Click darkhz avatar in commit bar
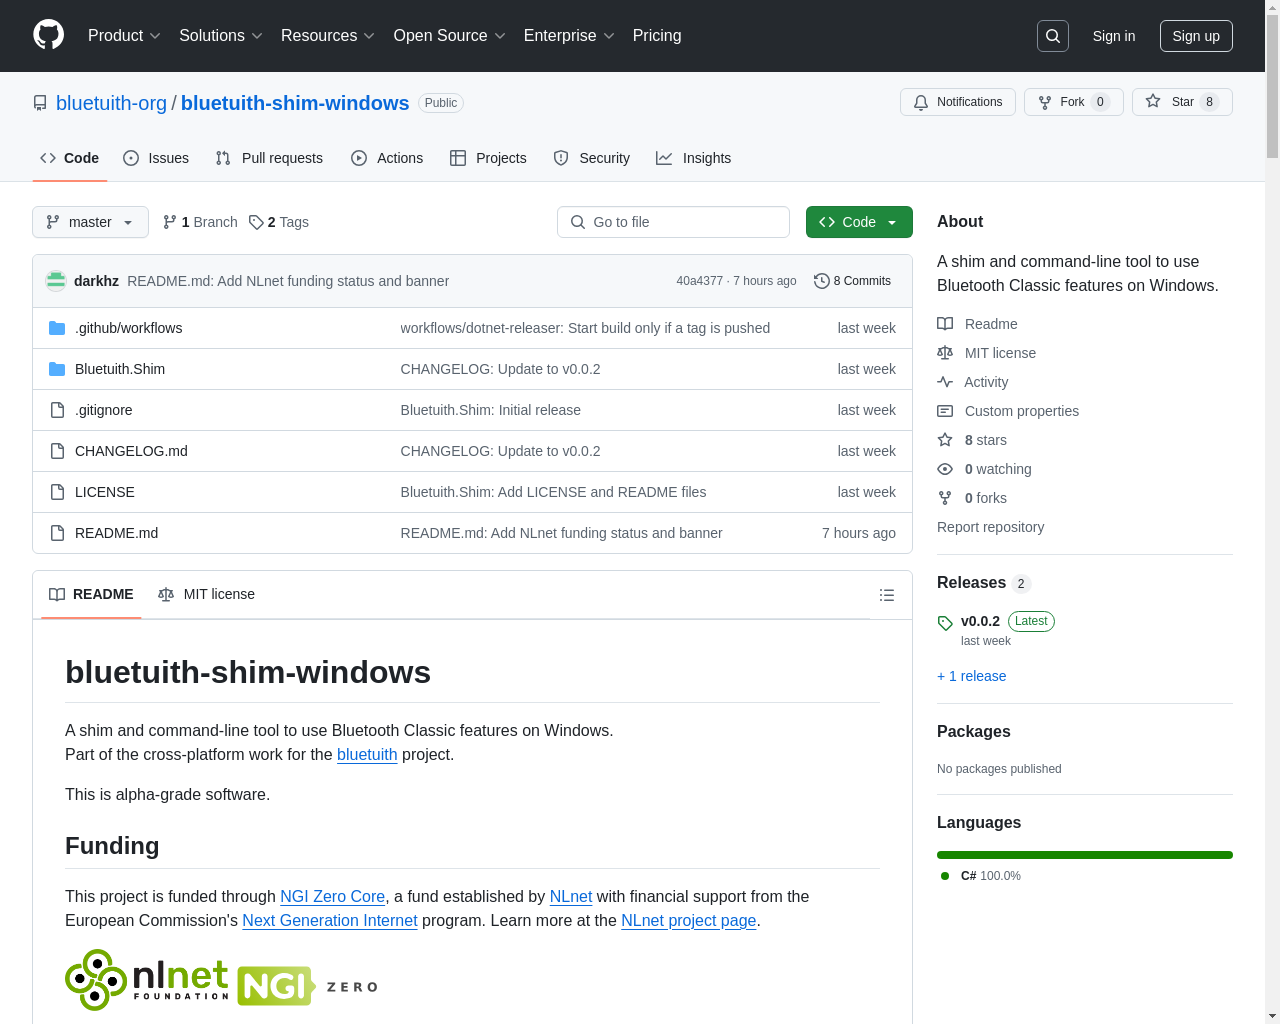The image size is (1280, 1024). coord(56,281)
